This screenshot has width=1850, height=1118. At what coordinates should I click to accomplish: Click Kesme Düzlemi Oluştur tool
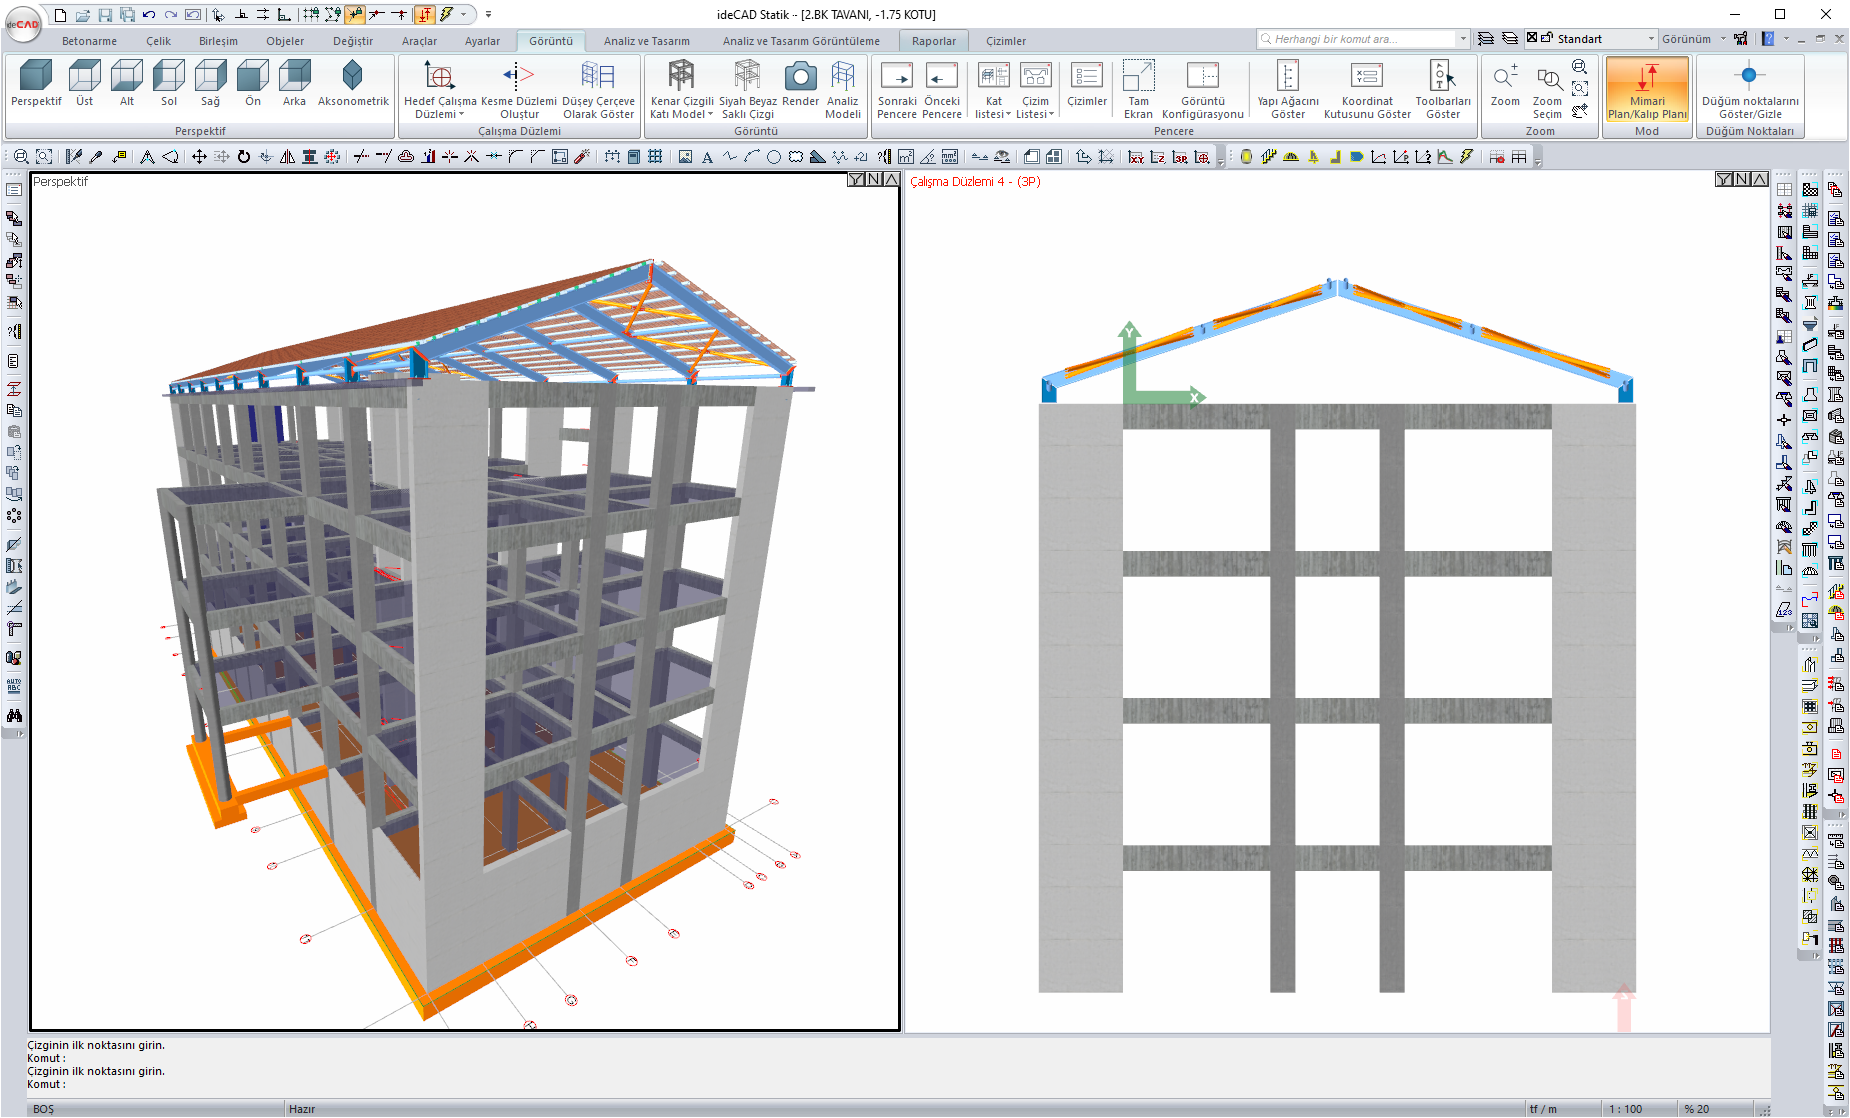point(518,76)
